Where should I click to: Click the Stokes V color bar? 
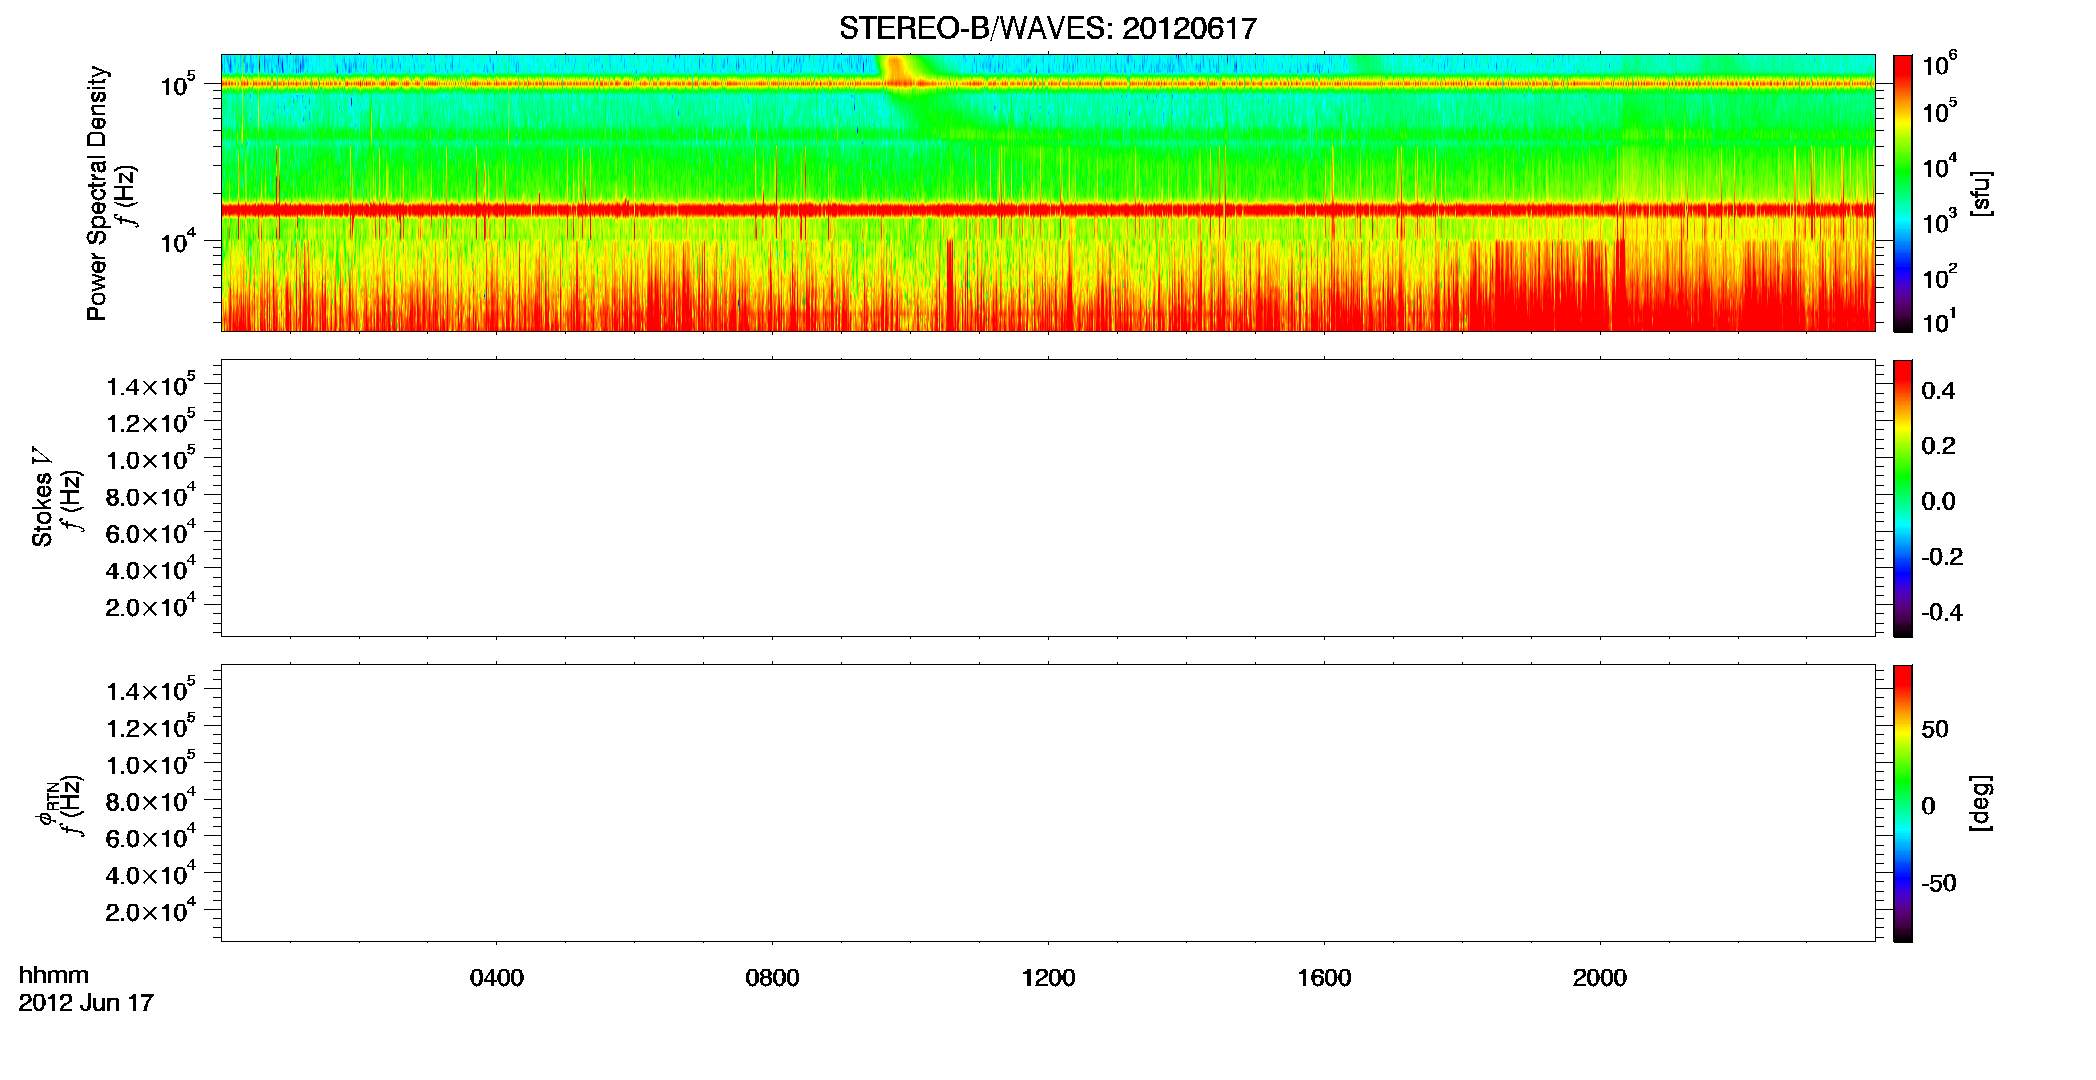pos(1903,498)
